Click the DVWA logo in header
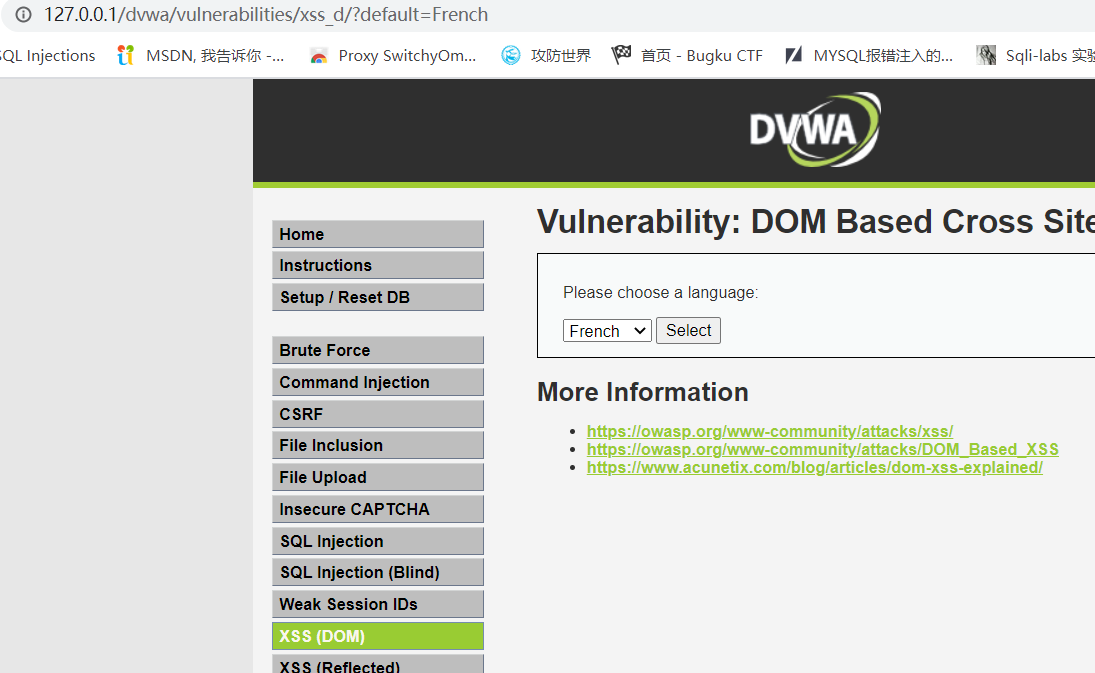This screenshot has width=1095, height=673. [814, 130]
